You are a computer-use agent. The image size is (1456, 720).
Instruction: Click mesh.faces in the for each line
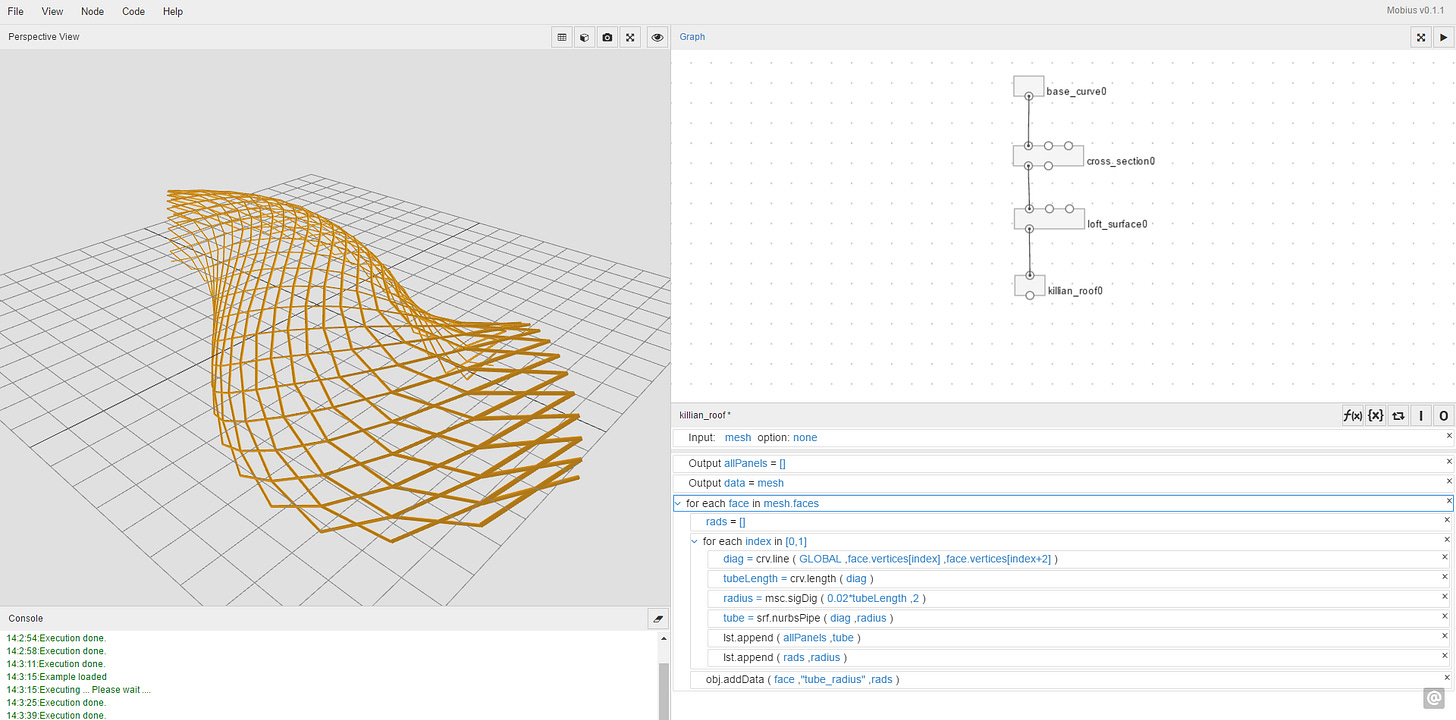coord(791,504)
